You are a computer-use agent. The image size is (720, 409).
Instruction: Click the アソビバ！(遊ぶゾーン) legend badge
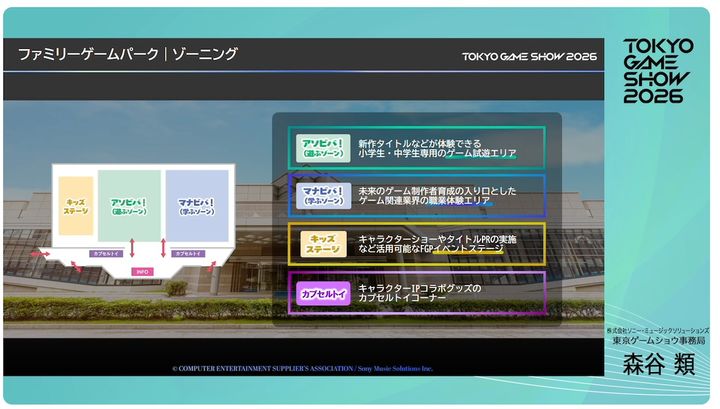click(x=323, y=148)
